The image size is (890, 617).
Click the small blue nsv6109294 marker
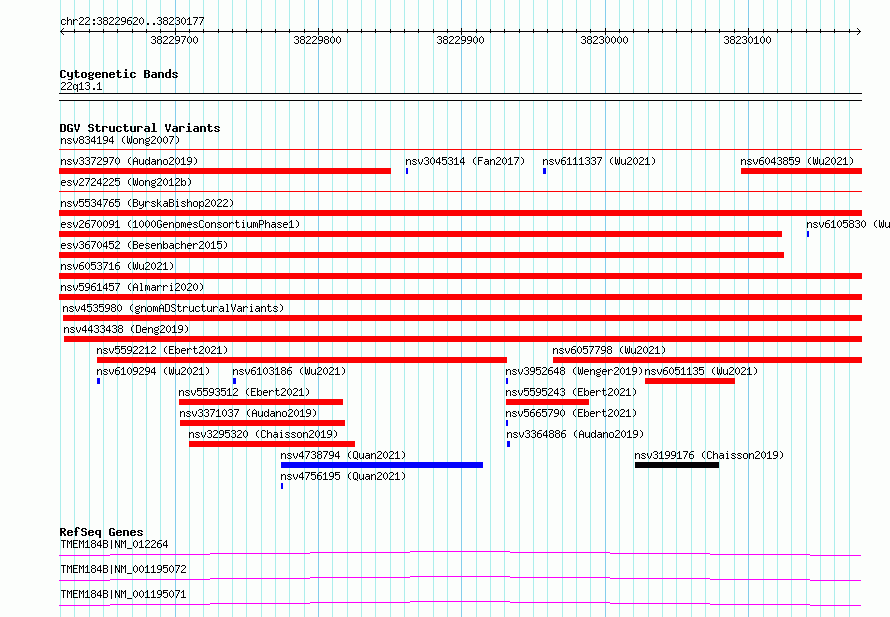tap(99, 381)
